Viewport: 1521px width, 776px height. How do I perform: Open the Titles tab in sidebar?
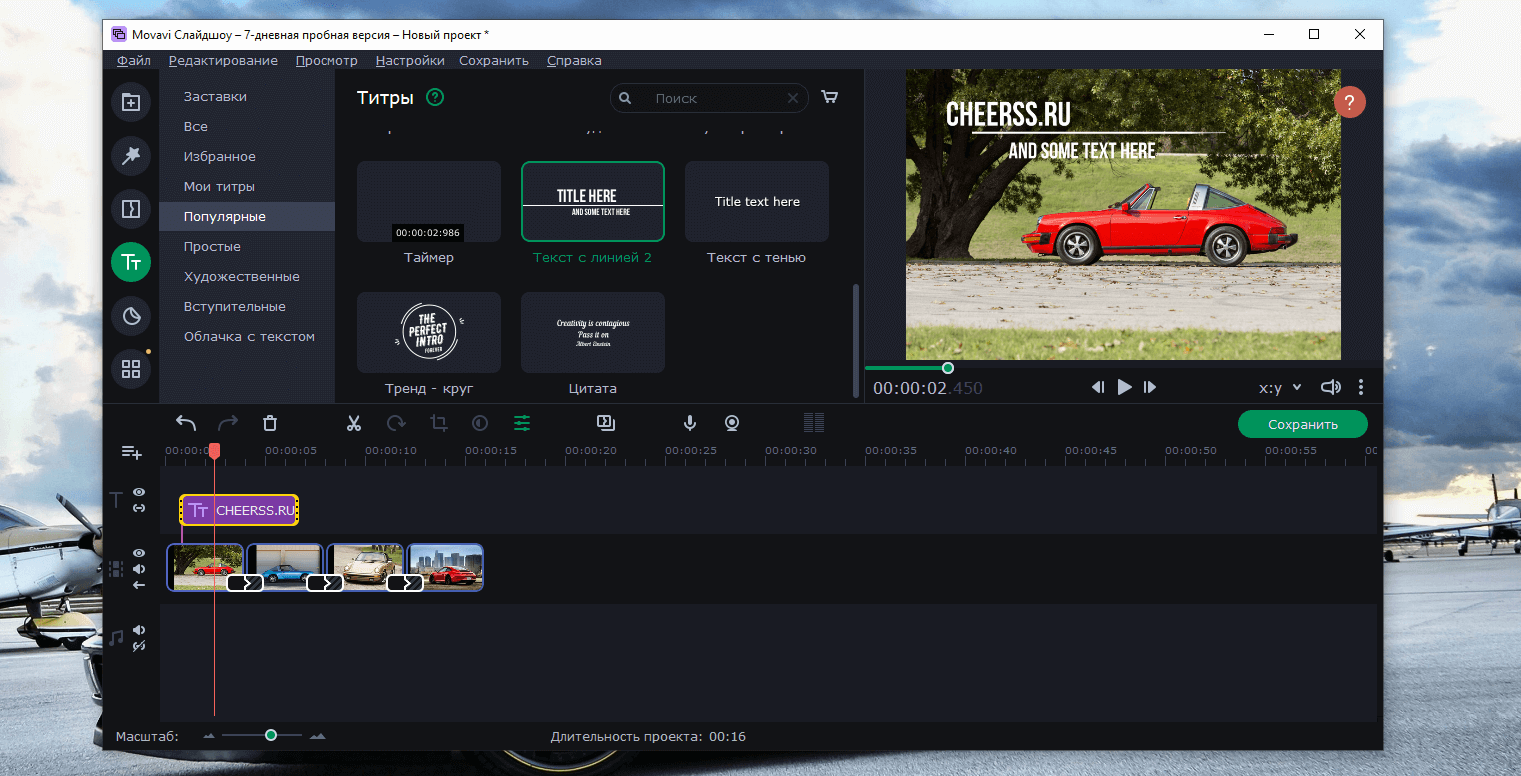point(131,263)
